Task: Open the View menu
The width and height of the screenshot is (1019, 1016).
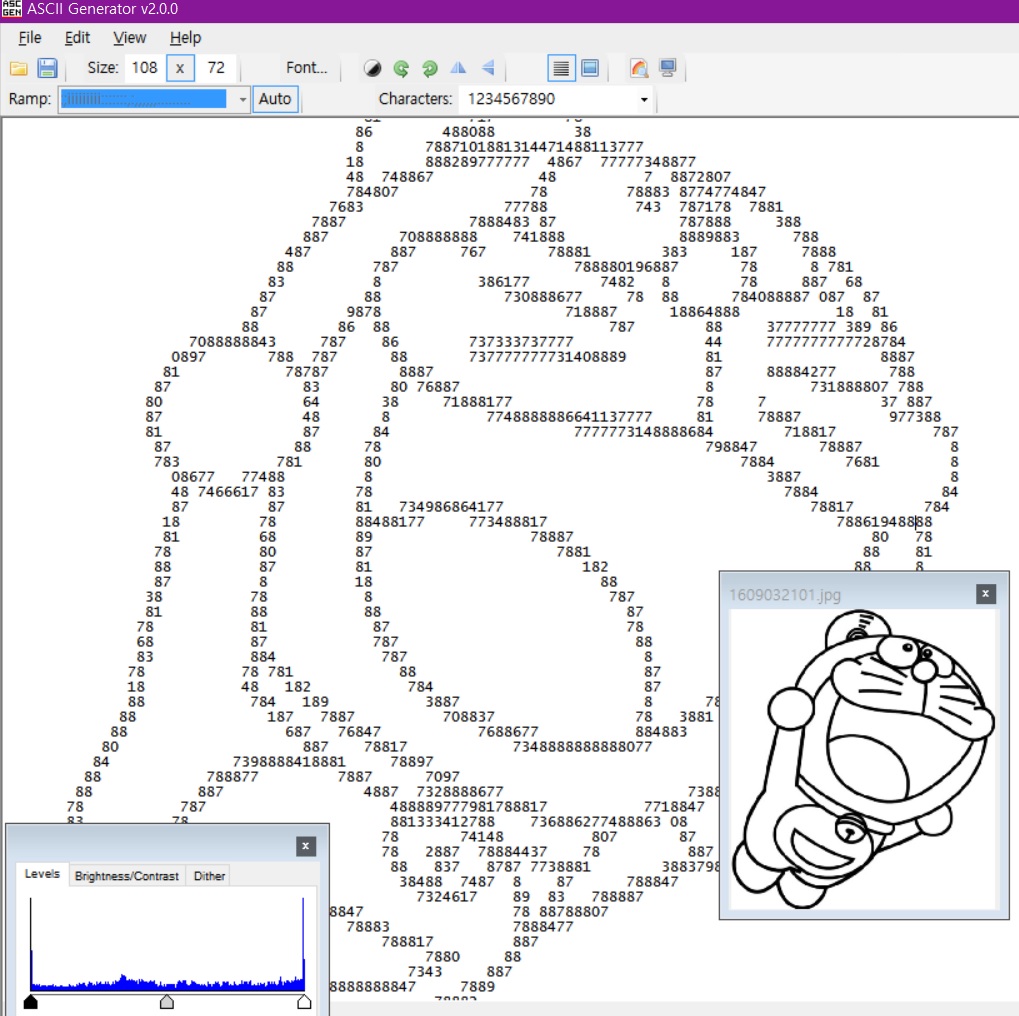Action: 129,38
